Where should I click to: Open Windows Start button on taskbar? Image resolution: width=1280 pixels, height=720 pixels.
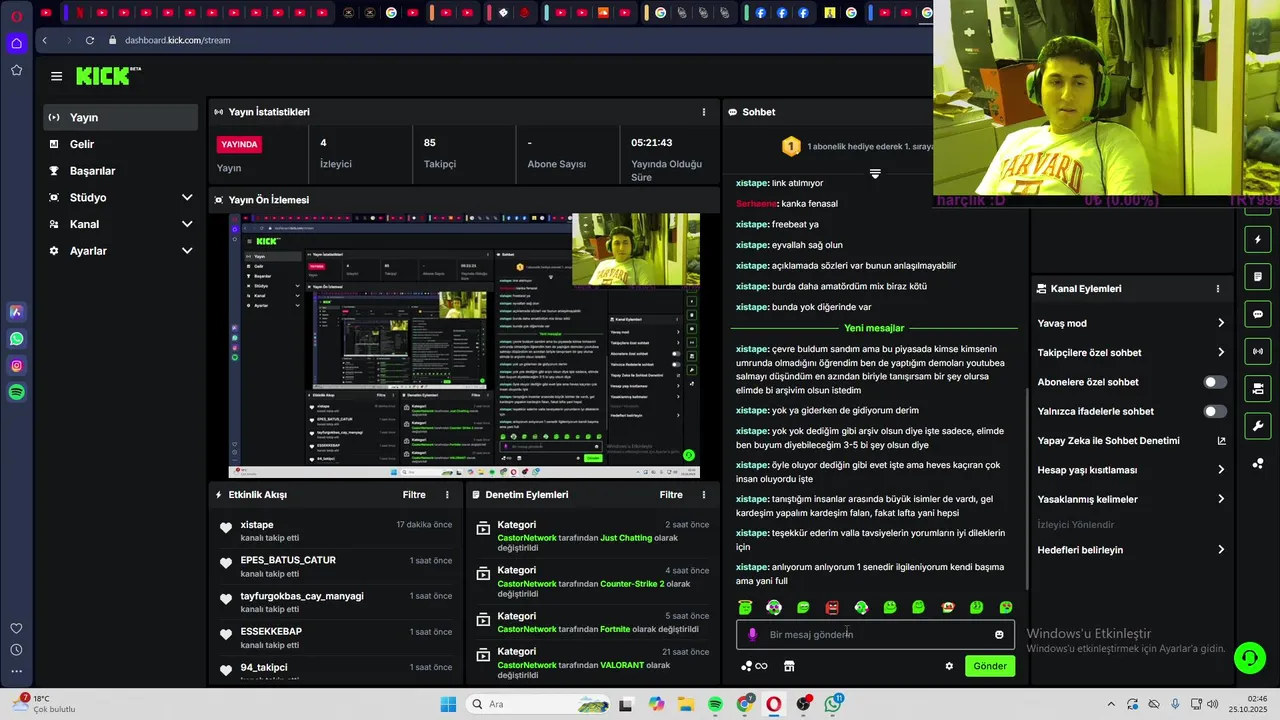448,704
